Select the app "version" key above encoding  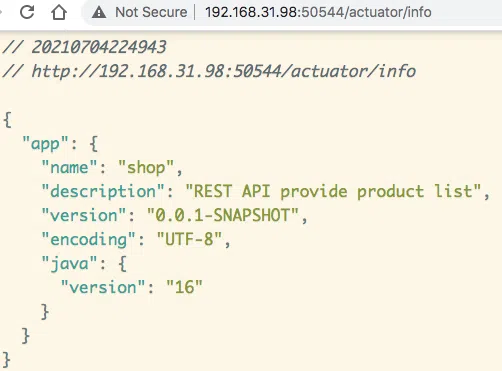[84, 215]
